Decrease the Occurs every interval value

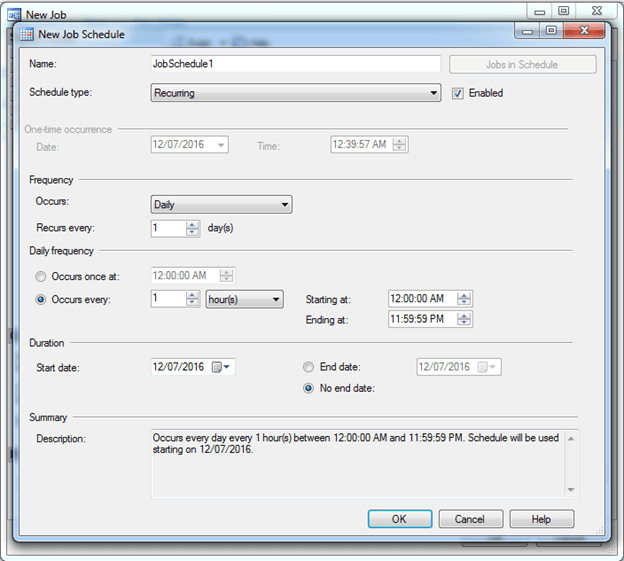point(192,302)
